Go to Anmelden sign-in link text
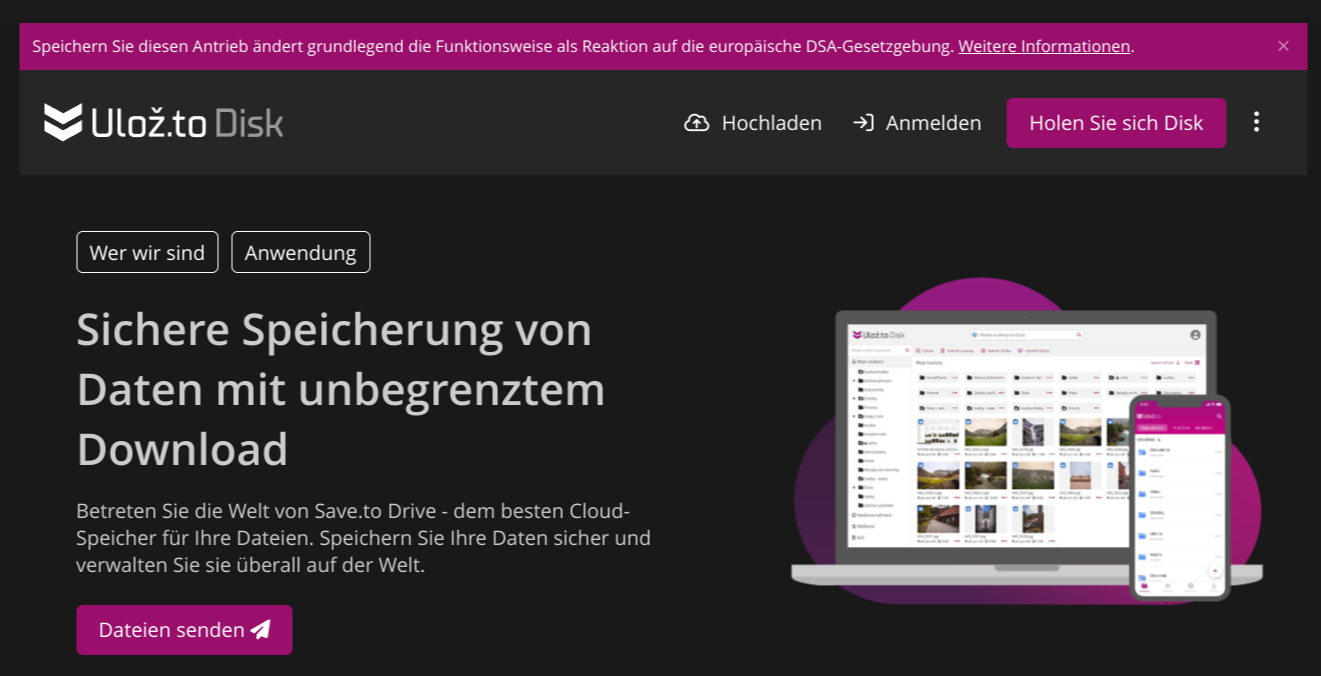Screen dimensions: 1321x676 [x=933, y=123]
